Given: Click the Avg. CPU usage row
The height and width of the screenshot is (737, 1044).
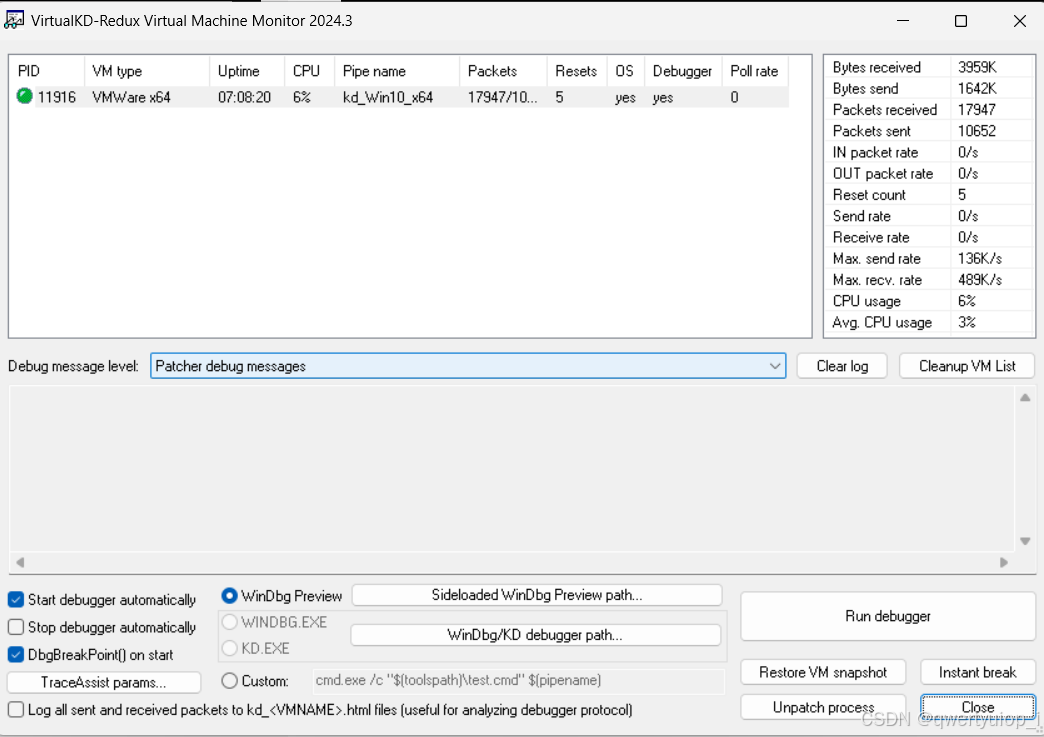Looking at the screenshot, I should click(x=930, y=322).
